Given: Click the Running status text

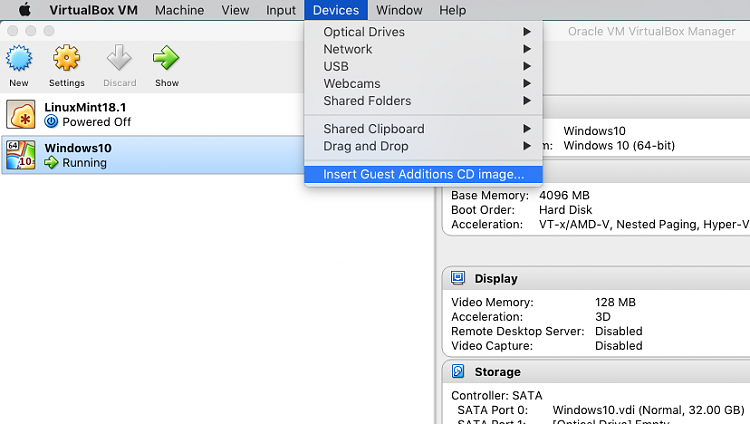Looking at the screenshot, I should click(x=85, y=163).
